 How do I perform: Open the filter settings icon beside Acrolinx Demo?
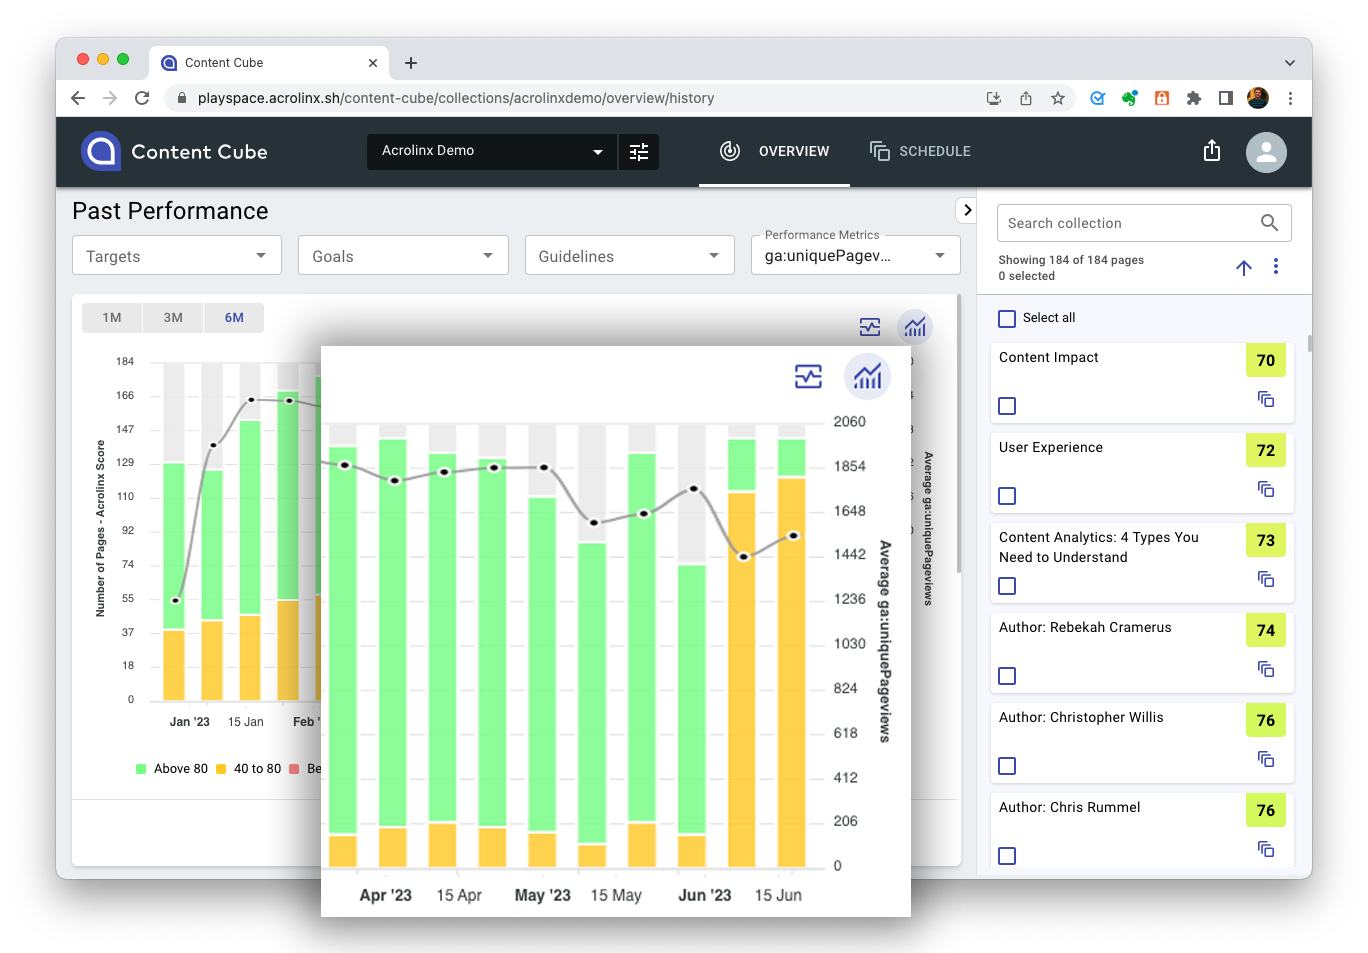click(639, 152)
